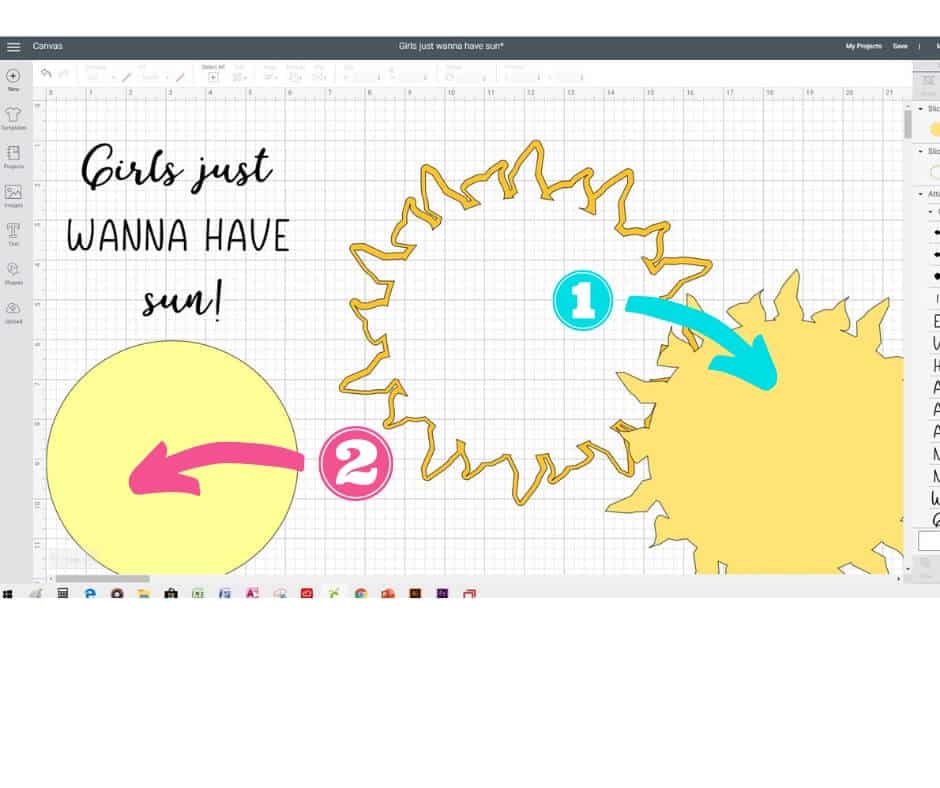Image resolution: width=940 pixels, height=788 pixels.
Task: Select the 'sun!' script text on canvas
Action: click(182, 299)
